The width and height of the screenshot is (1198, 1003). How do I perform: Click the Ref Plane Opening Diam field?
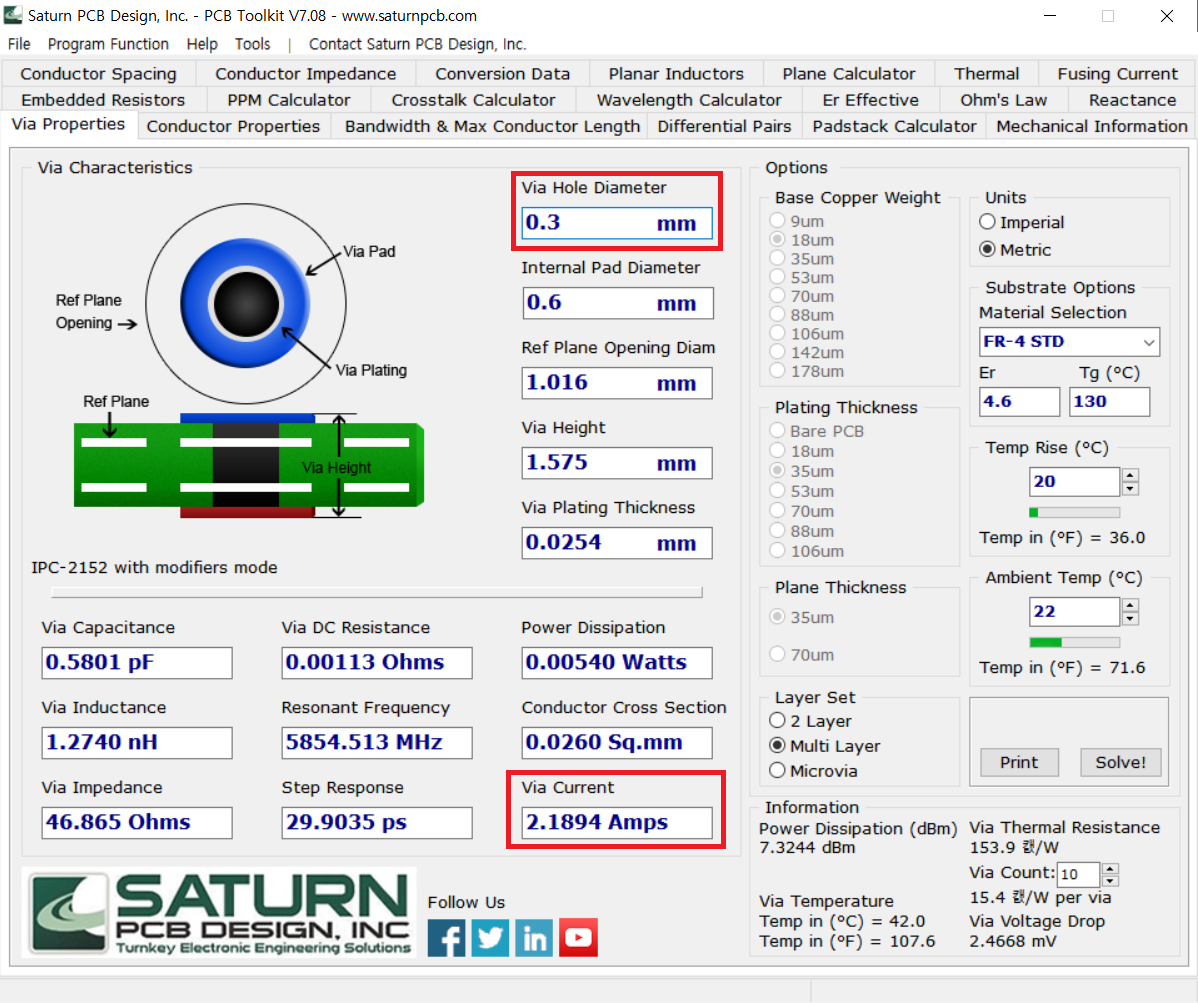point(617,383)
